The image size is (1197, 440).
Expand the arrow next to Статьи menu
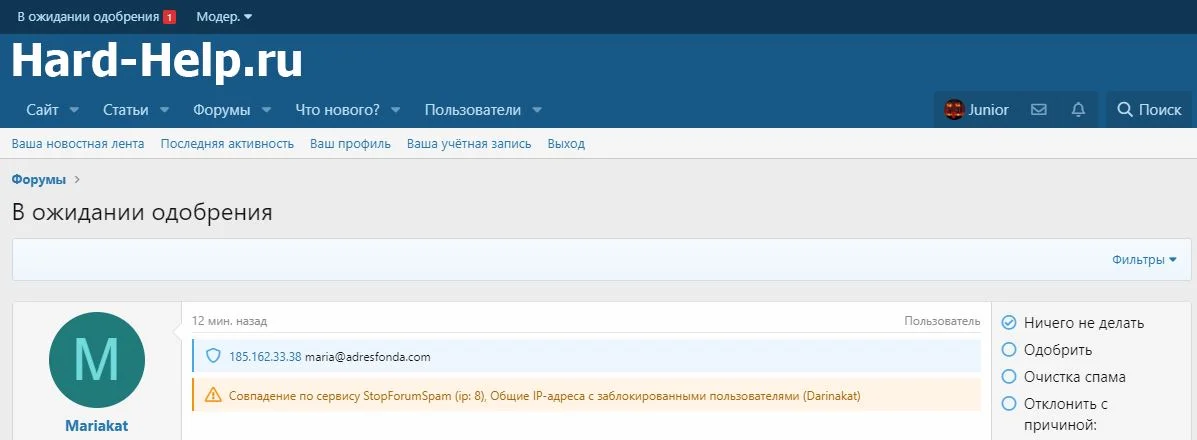point(164,110)
